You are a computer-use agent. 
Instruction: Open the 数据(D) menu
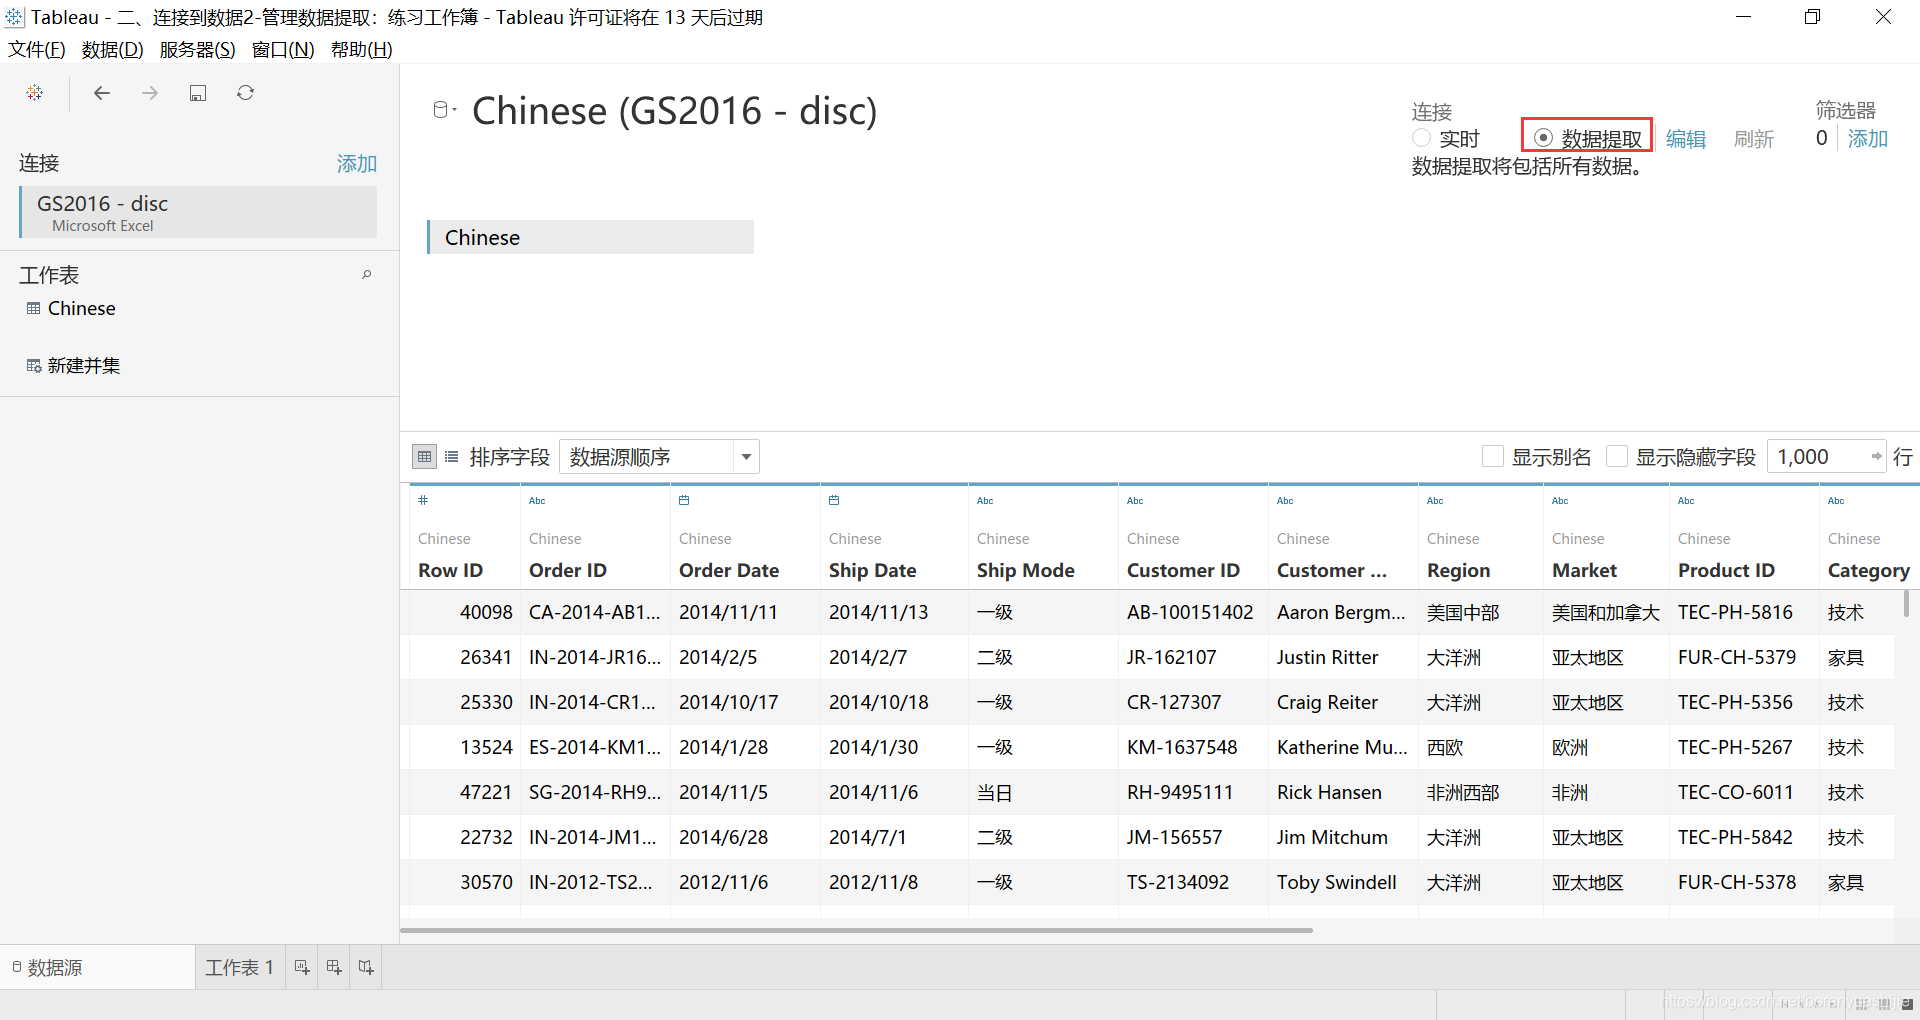coord(112,50)
